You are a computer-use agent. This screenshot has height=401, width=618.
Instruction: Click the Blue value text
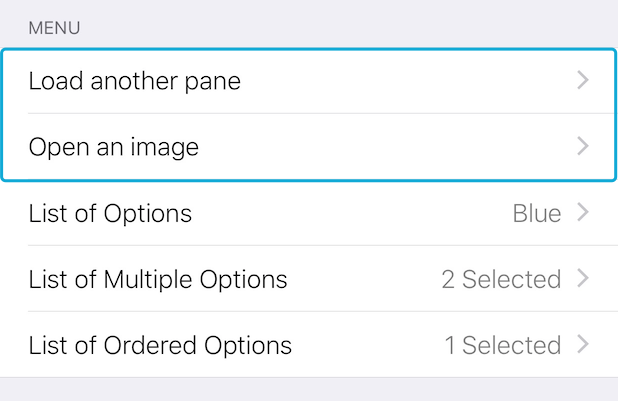coord(537,214)
